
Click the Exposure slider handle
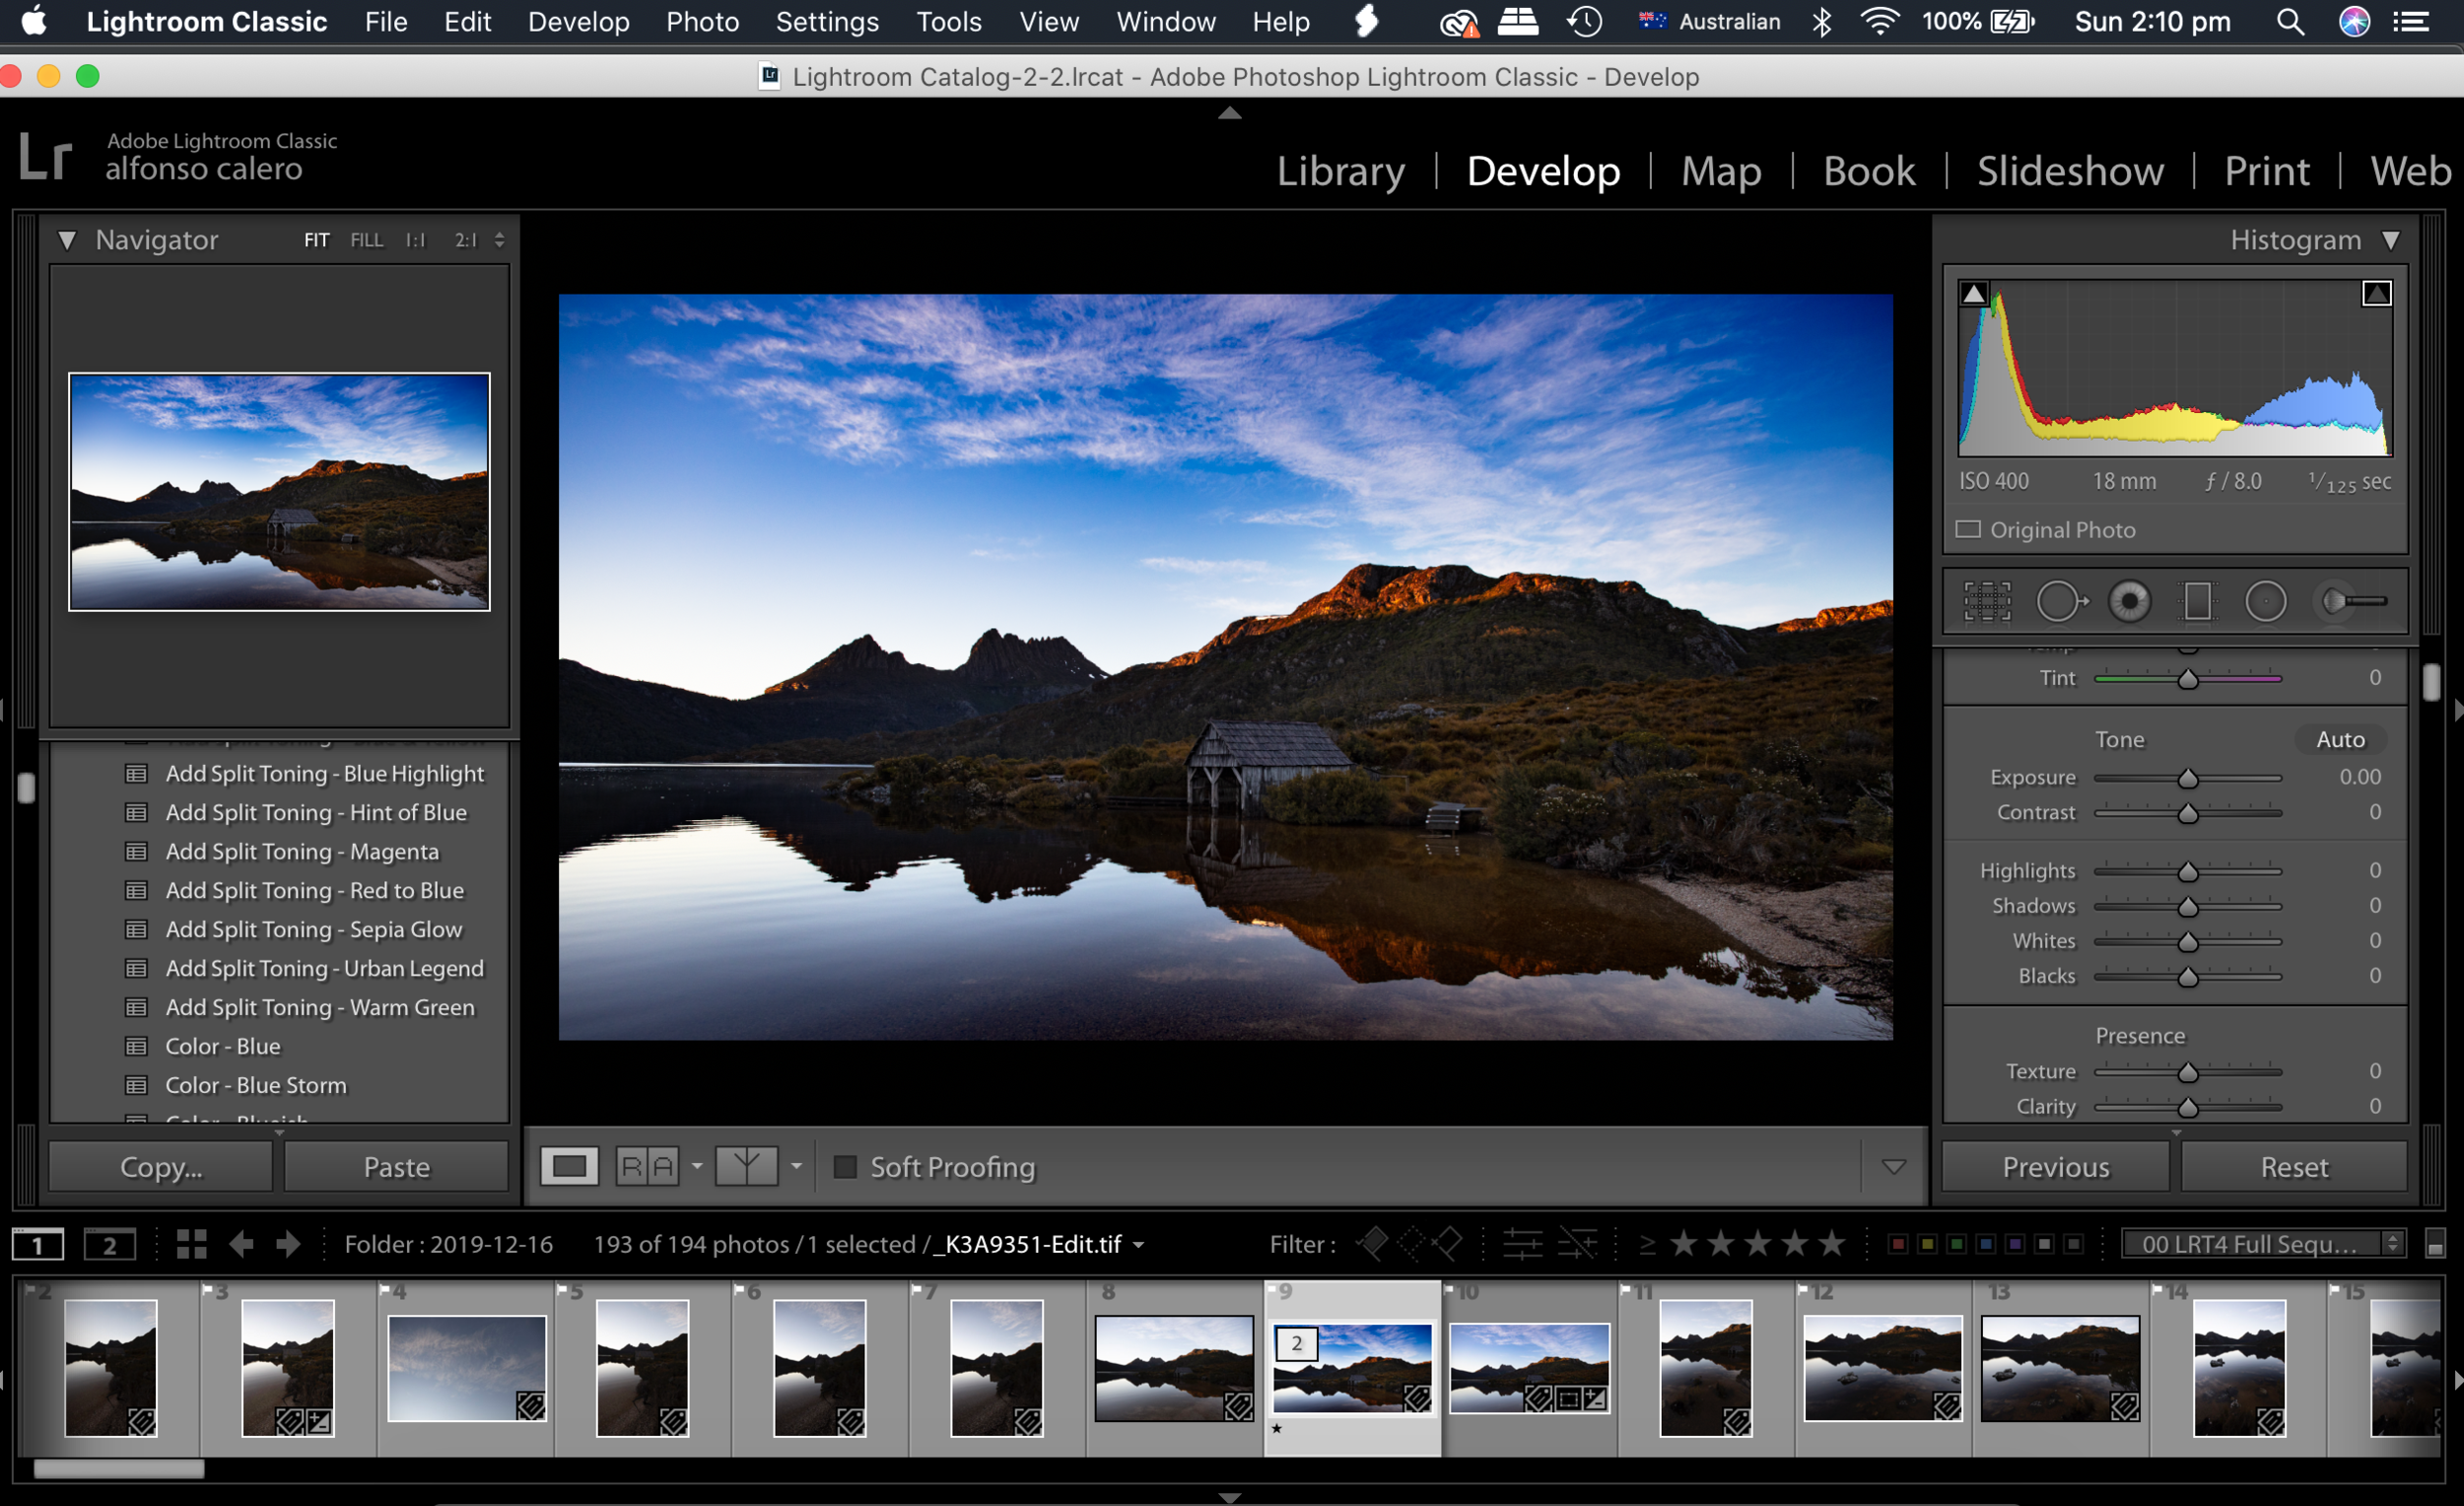pos(2187,778)
